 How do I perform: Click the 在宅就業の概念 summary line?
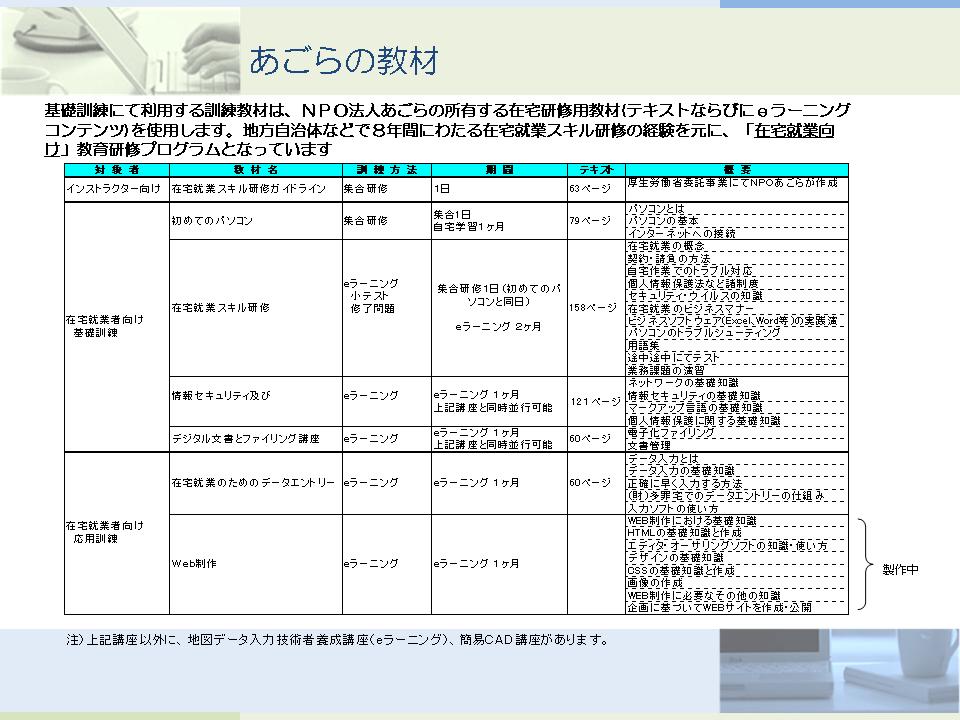(666, 246)
